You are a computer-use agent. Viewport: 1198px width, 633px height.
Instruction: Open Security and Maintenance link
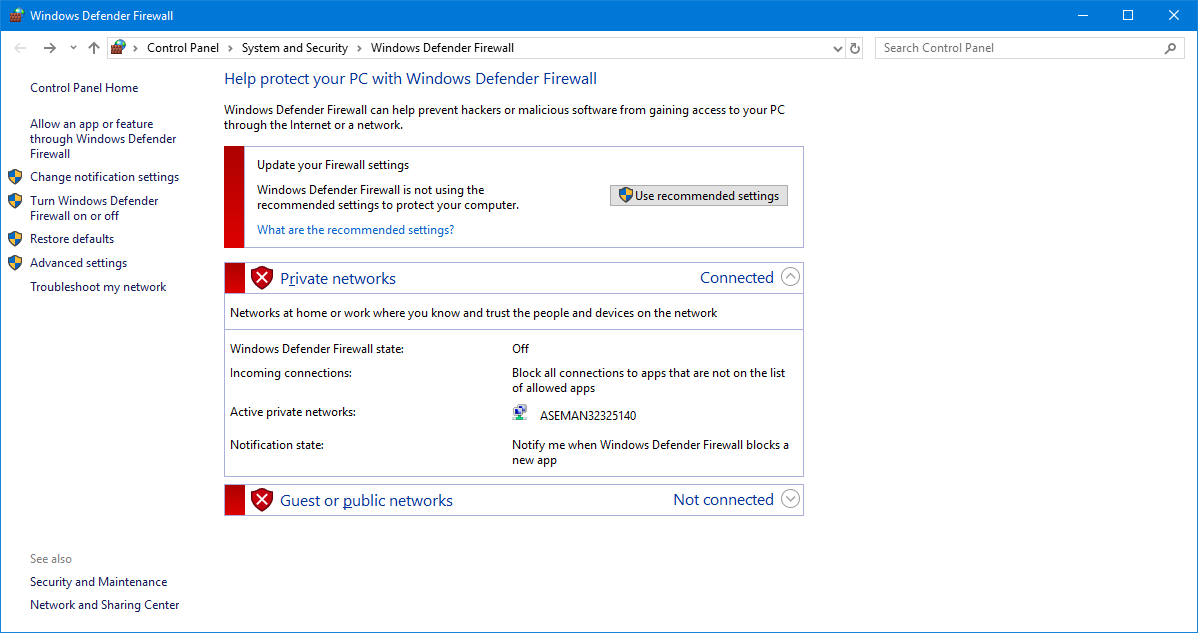99,582
